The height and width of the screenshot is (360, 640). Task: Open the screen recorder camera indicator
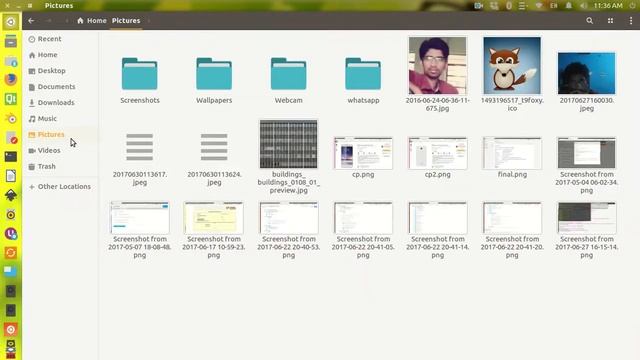coord(478,5)
